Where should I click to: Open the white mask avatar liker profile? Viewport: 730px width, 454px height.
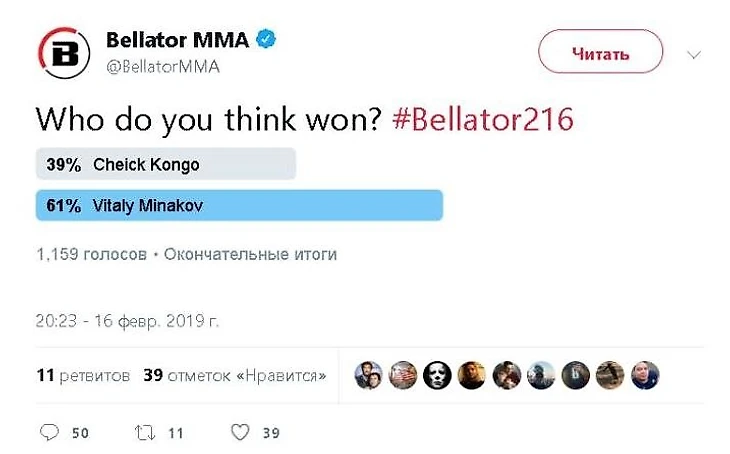(x=437, y=375)
